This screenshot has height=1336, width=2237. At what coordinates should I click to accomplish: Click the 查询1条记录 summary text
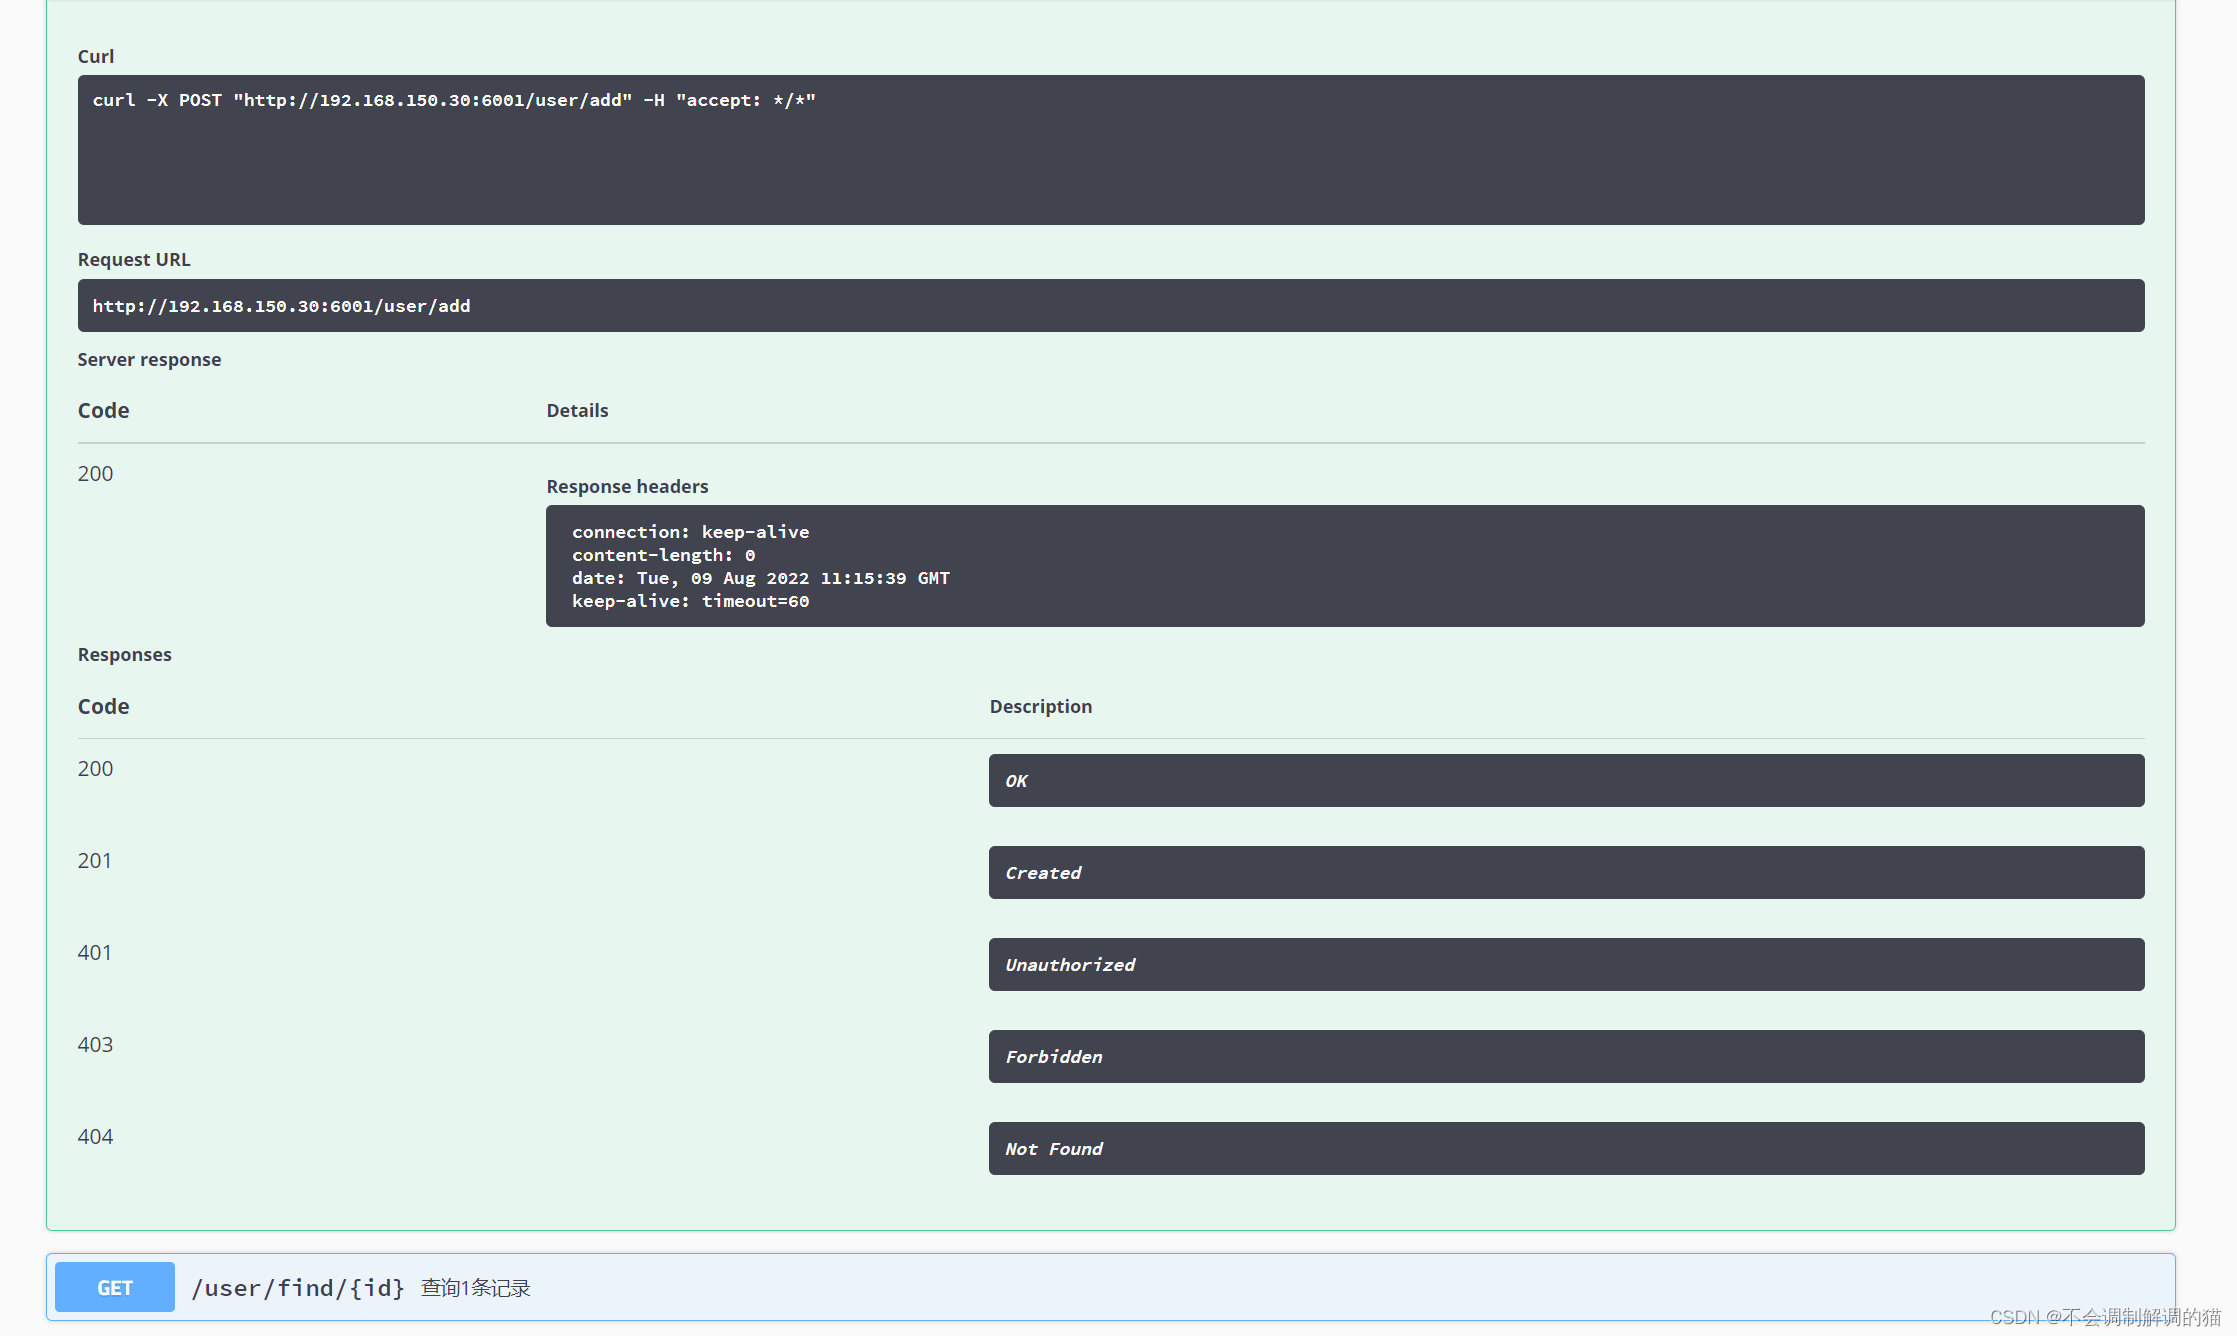(475, 1288)
